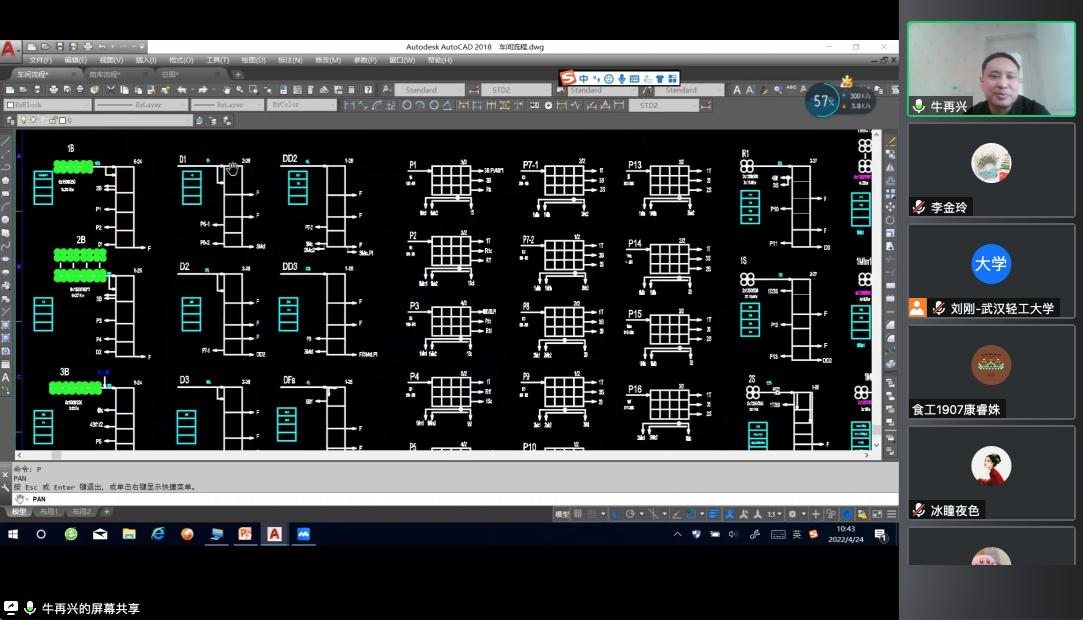Open the 绘图(D) menu
The height and width of the screenshot is (620, 1083).
pyautogui.click(x=253, y=60)
